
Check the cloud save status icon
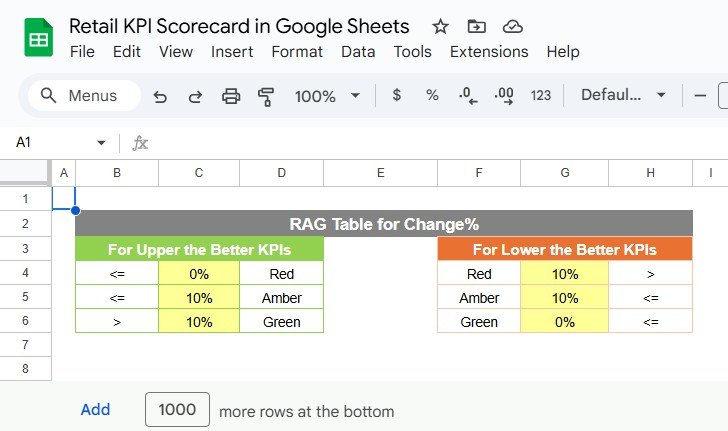pyautogui.click(x=512, y=27)
